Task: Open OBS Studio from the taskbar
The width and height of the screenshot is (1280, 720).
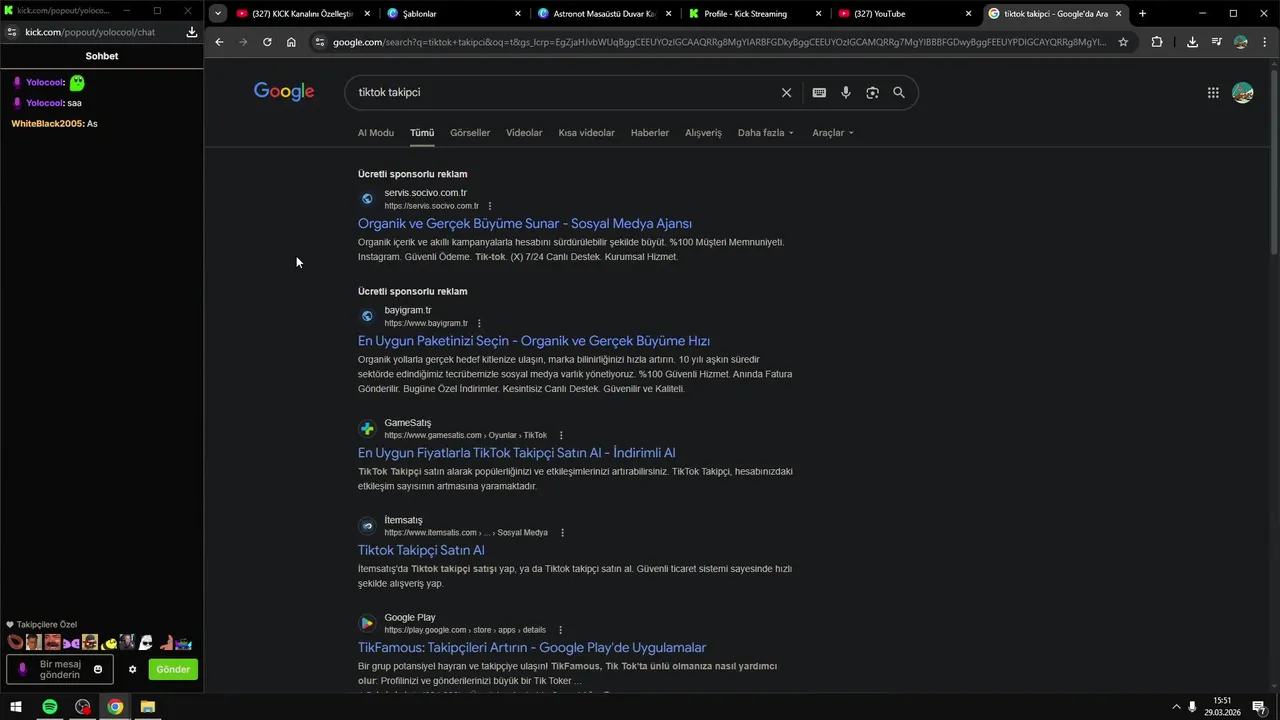Action: coord(82,707)
